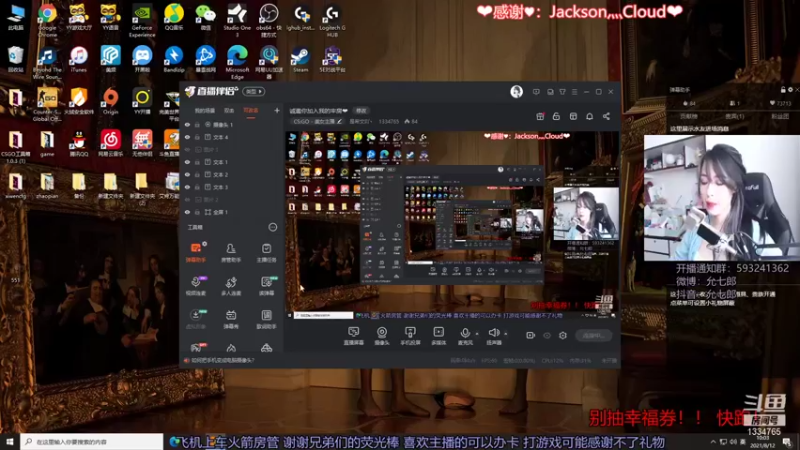Viewport: 800px width, 450px height.
Task: Open the 虚拟形象 virtual avatar tool
Action: point(196,319)
